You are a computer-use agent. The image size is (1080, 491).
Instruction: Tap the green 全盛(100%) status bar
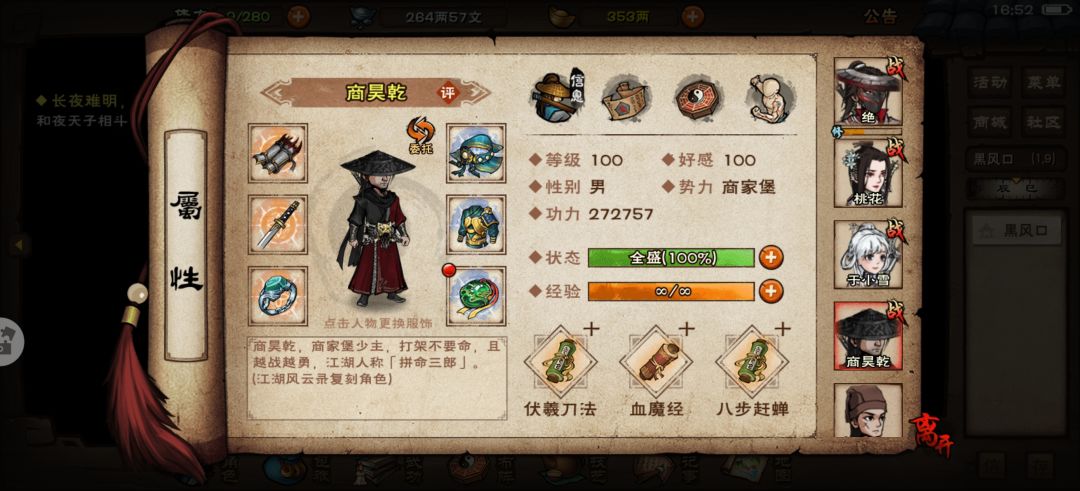pyautogui.click(x=671, y=258)
